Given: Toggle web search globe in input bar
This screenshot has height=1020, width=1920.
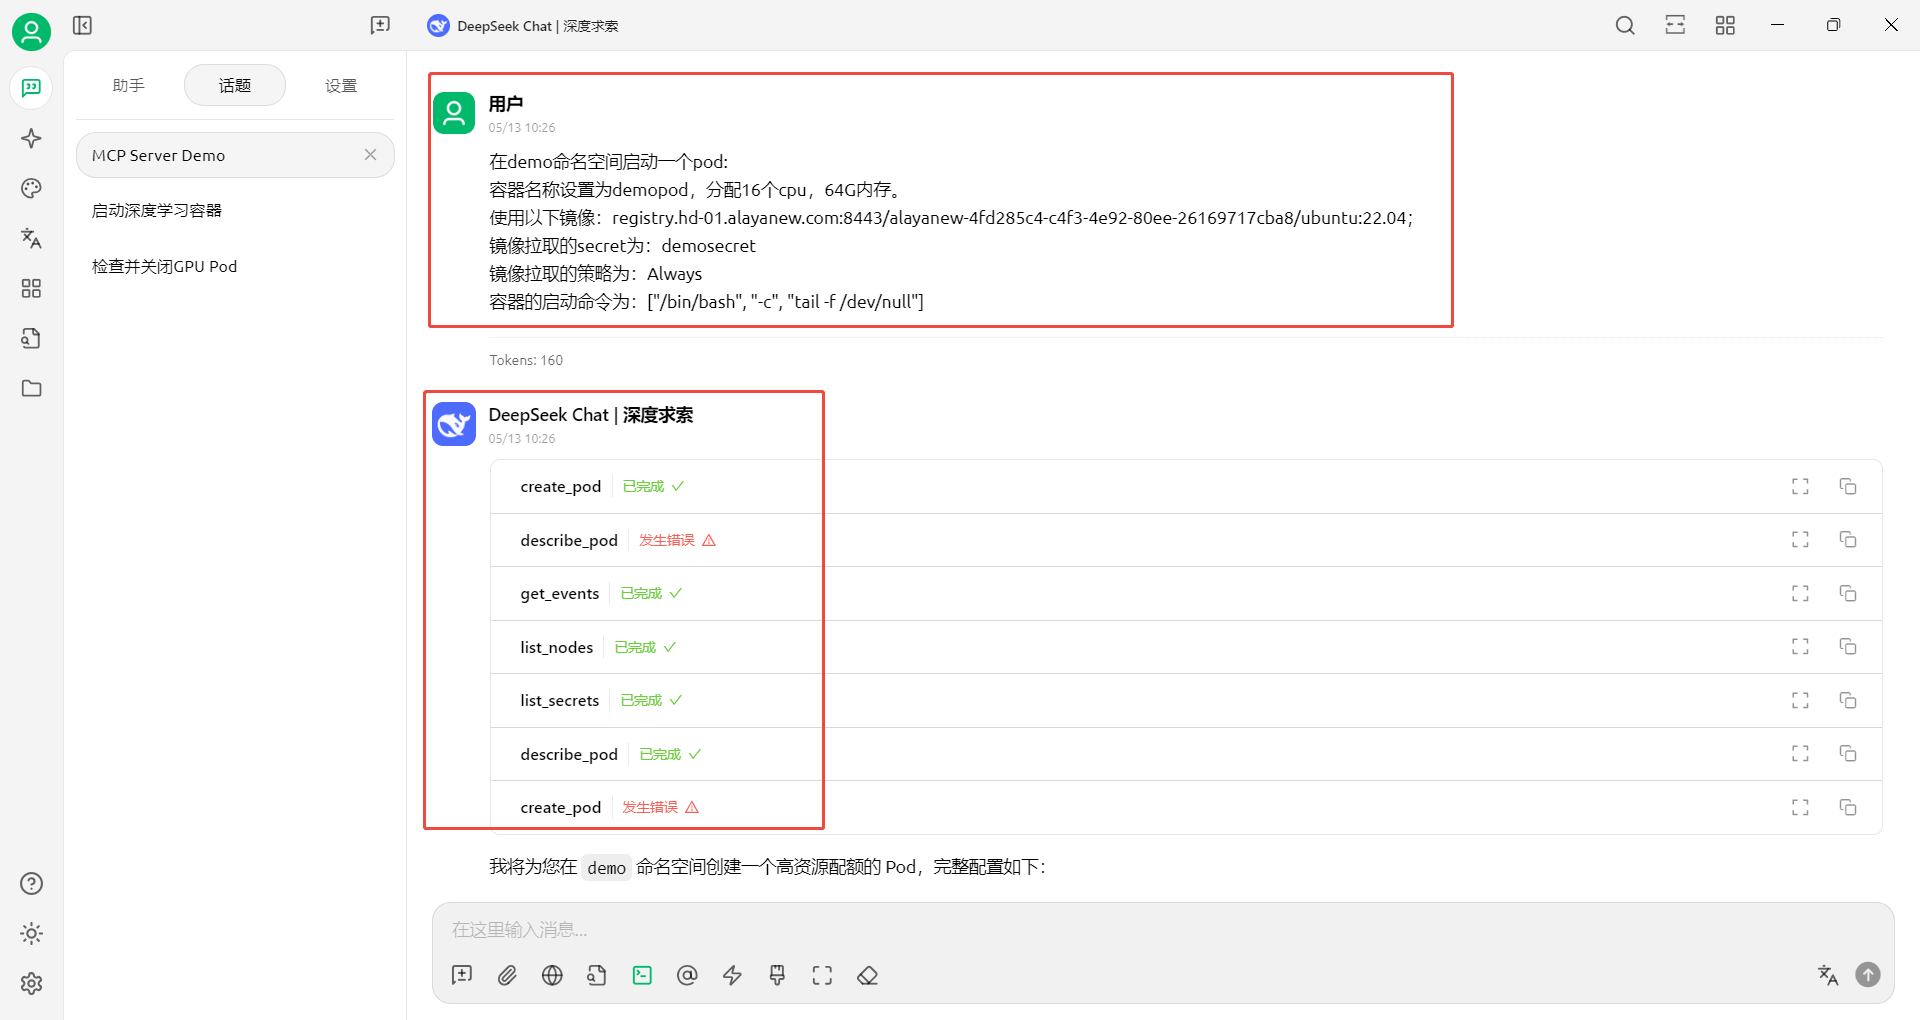Looking at the screenshot, I should [552, 975].
